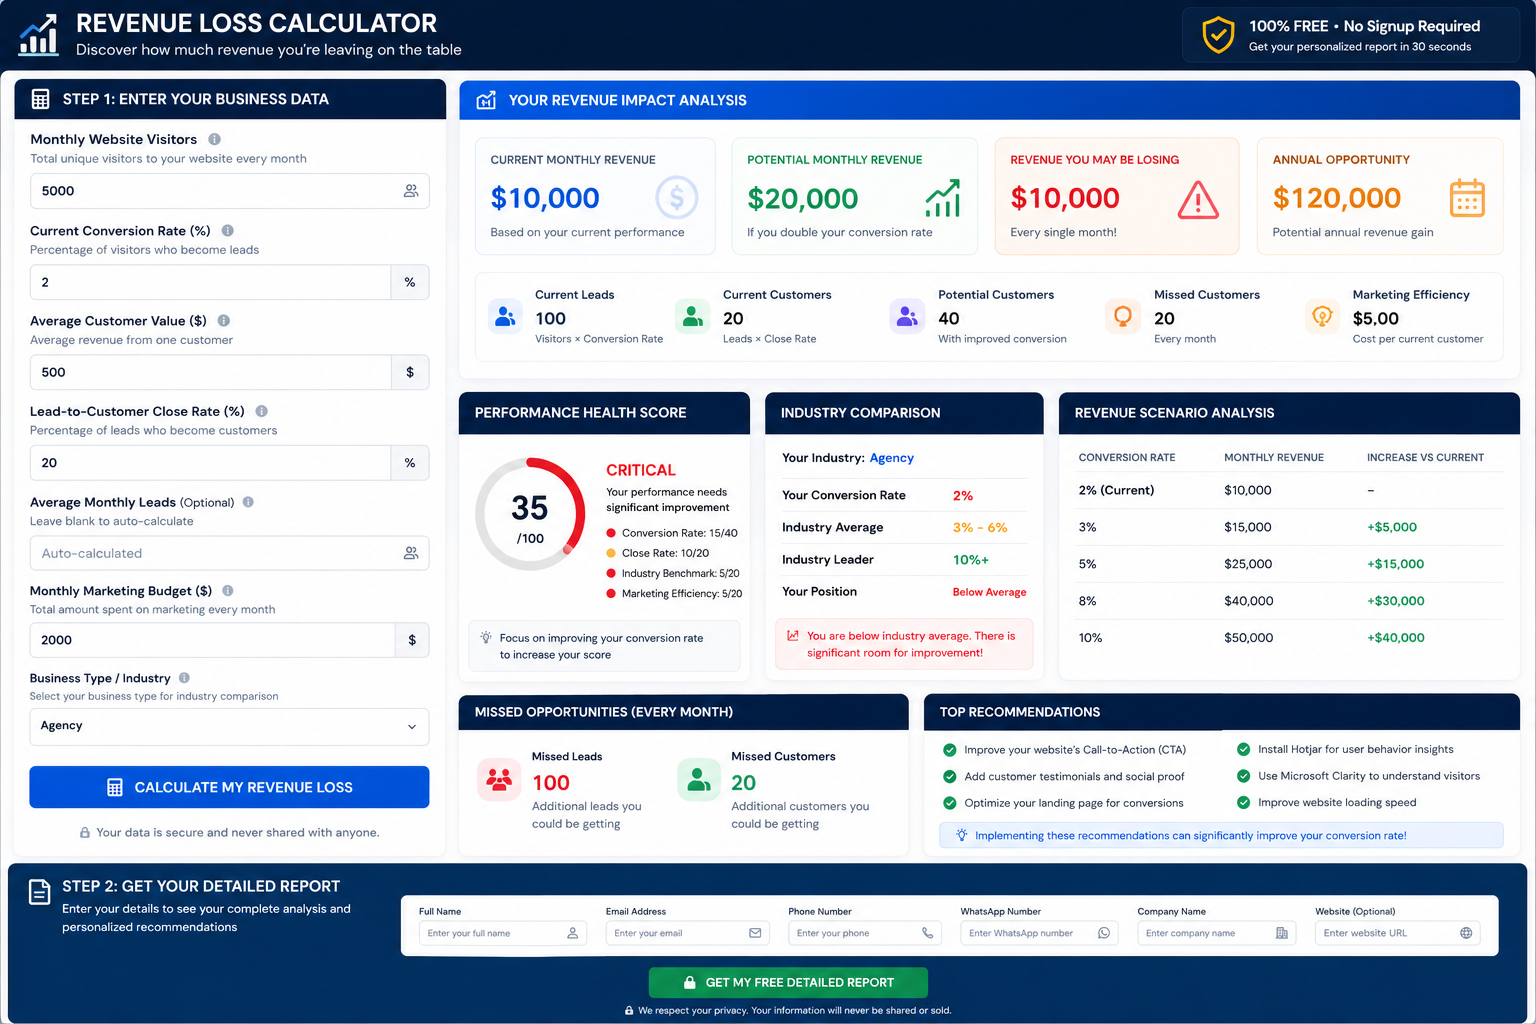Click check mark for Use Microsoft Clarity recommendation

[1243, 776]
